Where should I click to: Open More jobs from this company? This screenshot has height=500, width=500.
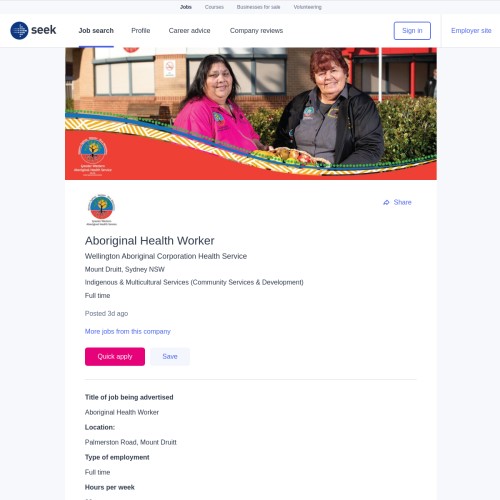(128, 331)
